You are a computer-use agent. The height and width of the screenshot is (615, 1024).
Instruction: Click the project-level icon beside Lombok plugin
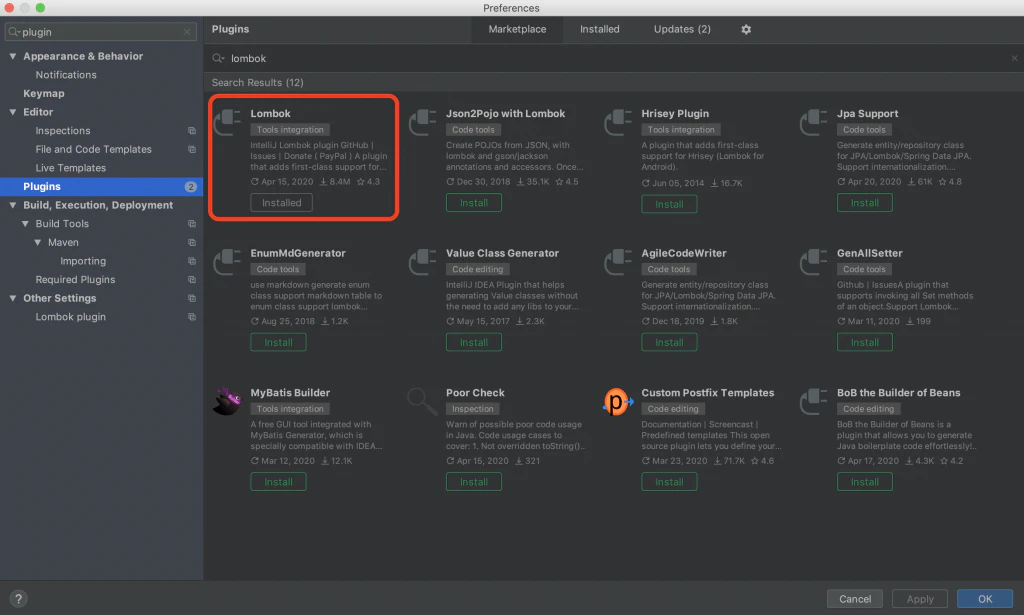[x=192, y=317]
